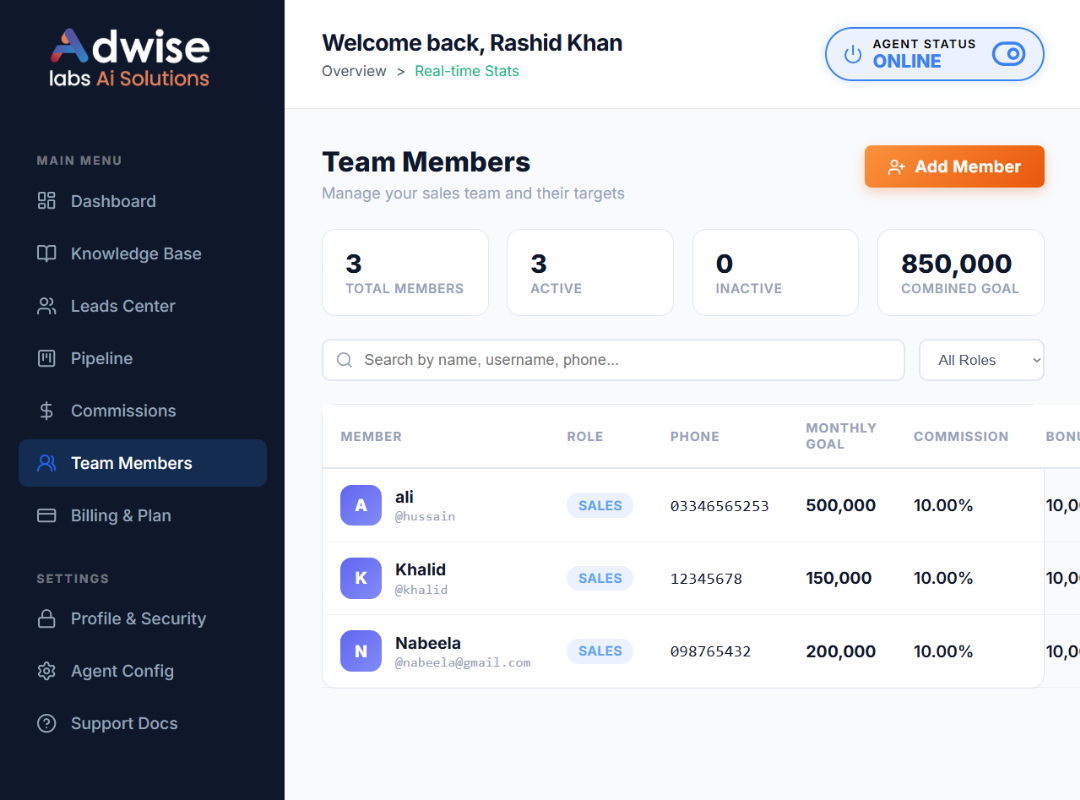Click the Real-time Stats breadcrumb
Image resolution: width=1080 pixels, height=800 pixels.
coord(467,71)
